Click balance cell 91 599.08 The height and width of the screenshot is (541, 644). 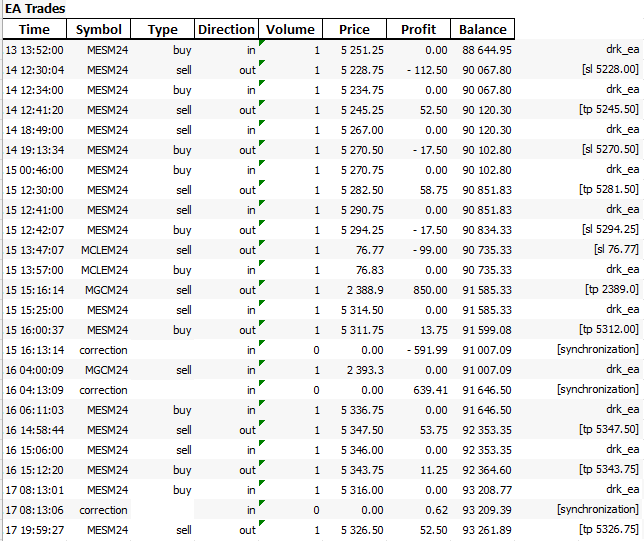coord(487,330)
